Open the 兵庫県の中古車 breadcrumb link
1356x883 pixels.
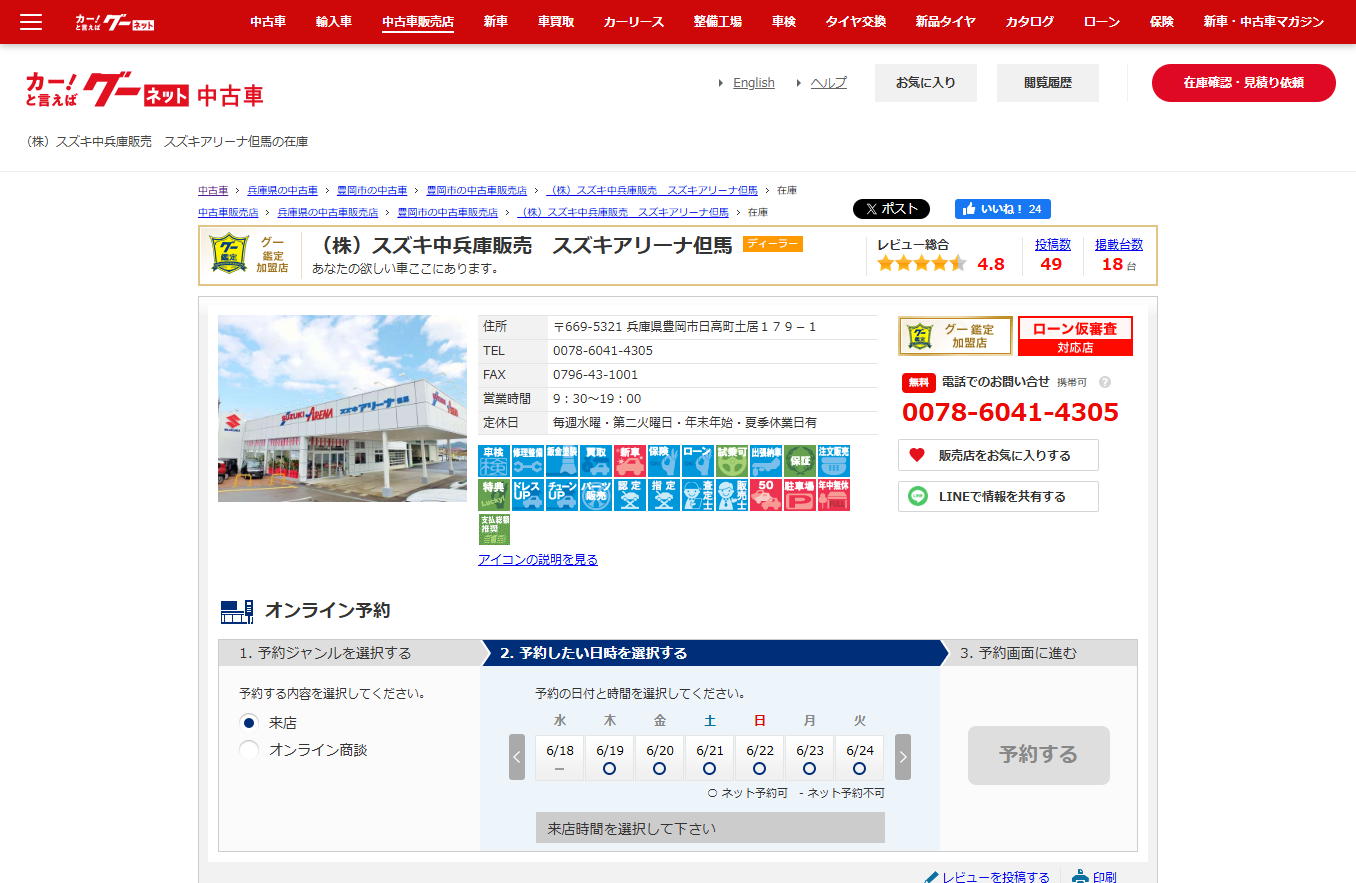[x=282, y=190]
